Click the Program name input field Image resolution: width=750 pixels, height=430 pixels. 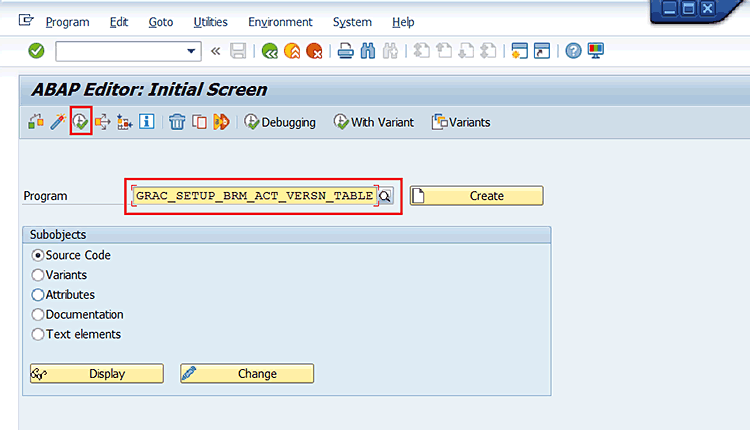pyautogui.click(x=254, y=196)
